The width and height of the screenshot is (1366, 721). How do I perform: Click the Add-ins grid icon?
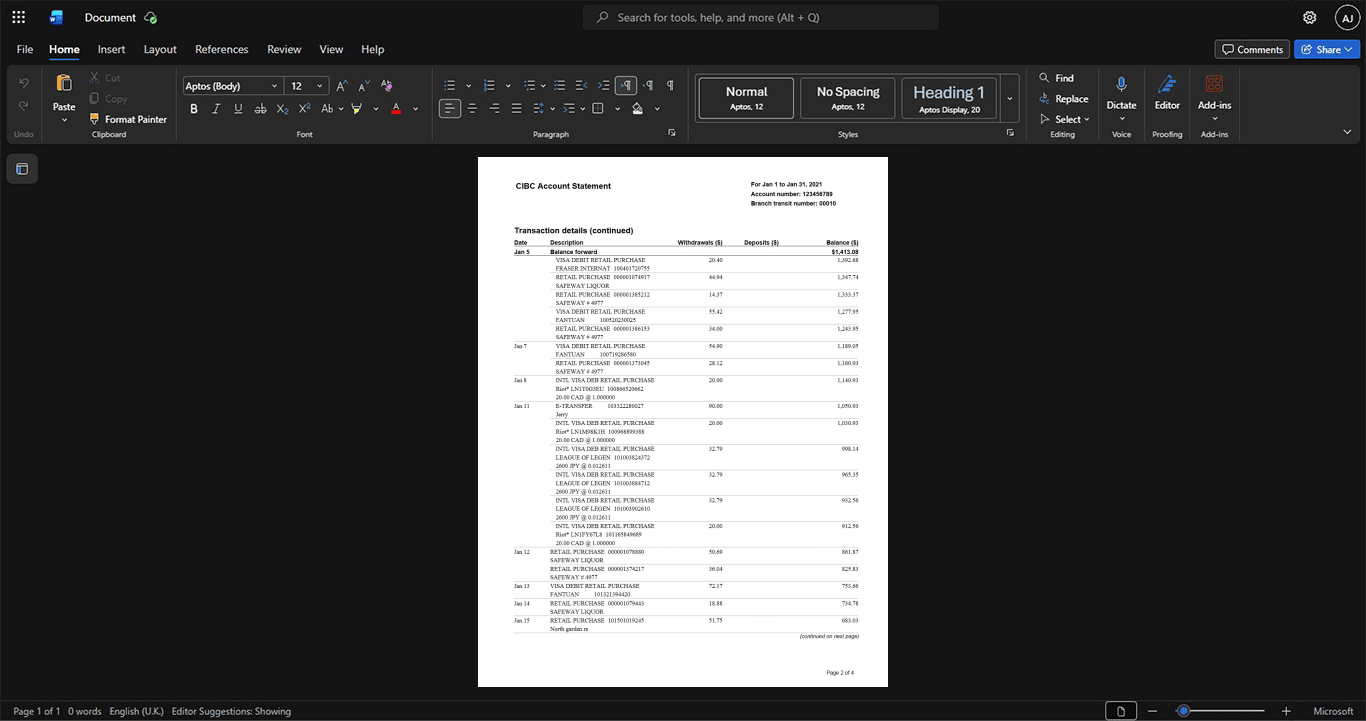[x=1214, y=84]
